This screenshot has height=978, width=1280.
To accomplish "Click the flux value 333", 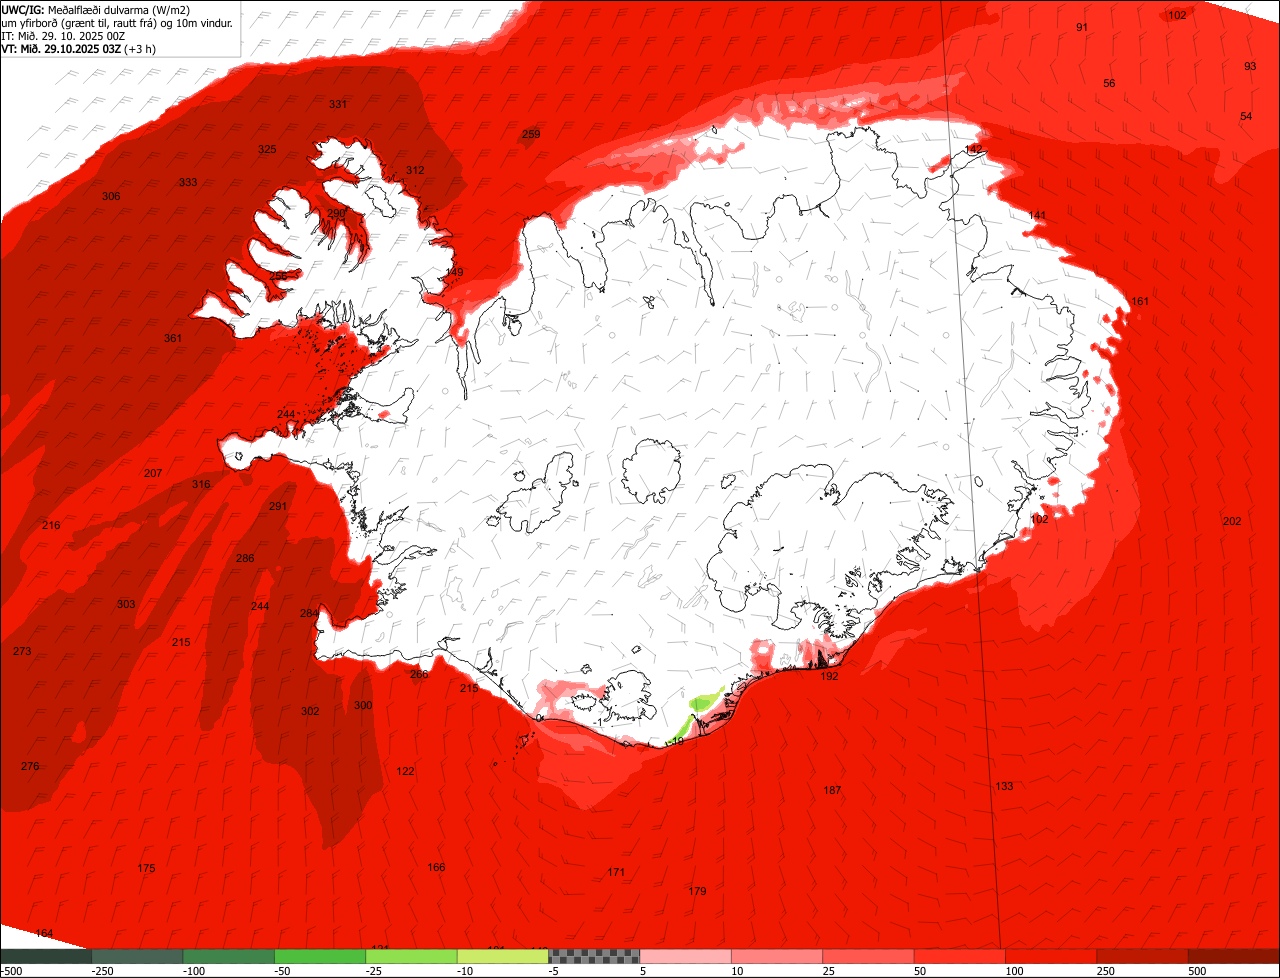I will pos(188,182).
